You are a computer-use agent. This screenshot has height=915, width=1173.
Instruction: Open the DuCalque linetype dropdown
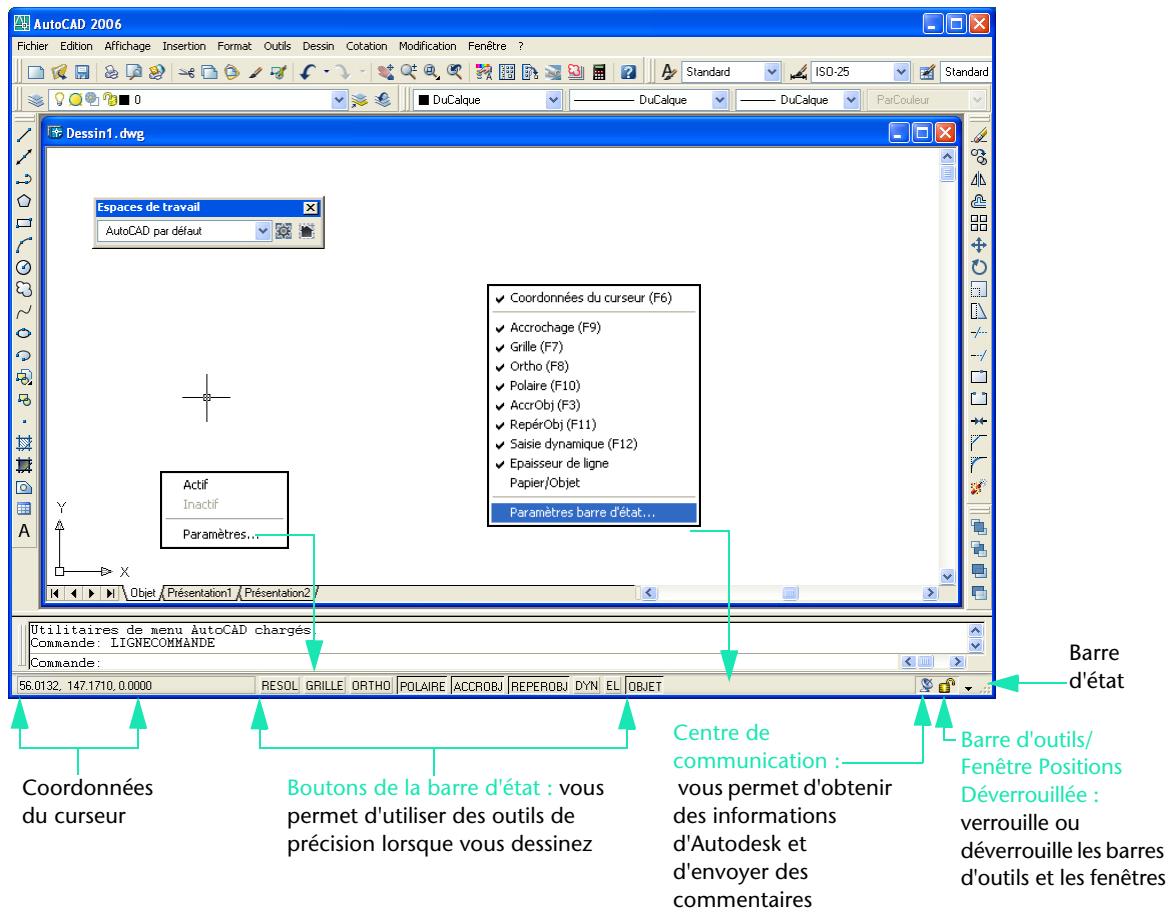tap(720, 100)
